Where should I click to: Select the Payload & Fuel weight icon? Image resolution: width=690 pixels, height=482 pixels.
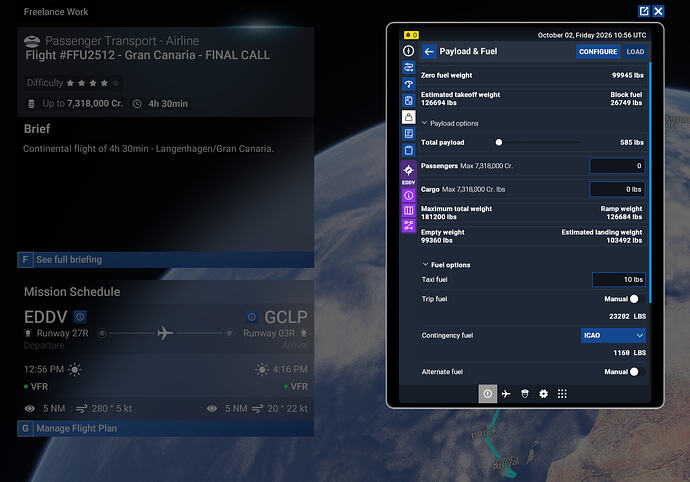[x=408, y=117]
